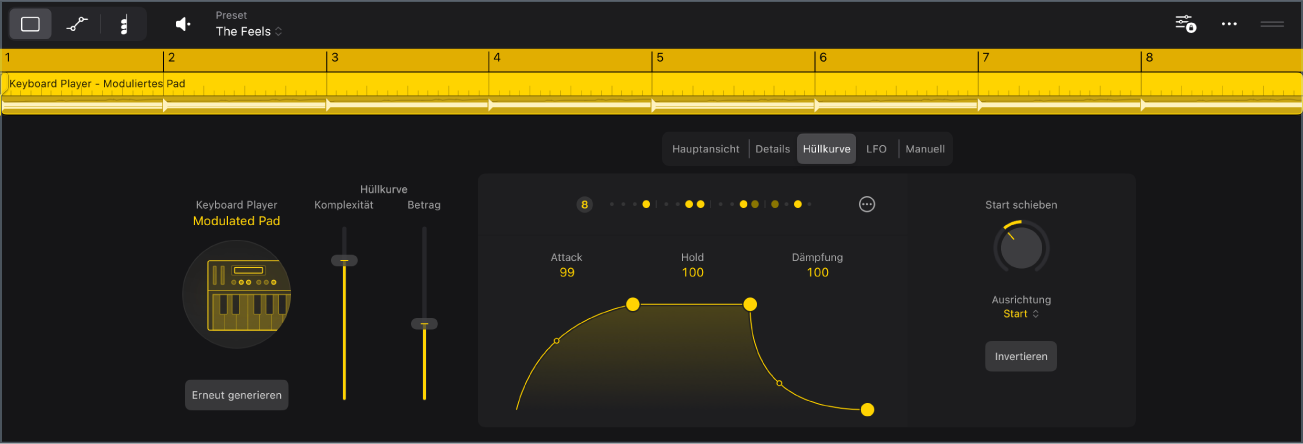This screenshot has width=1303, height=444.
Task: Enable the first step dot in envelope pattern
Action: coord(612,204)
